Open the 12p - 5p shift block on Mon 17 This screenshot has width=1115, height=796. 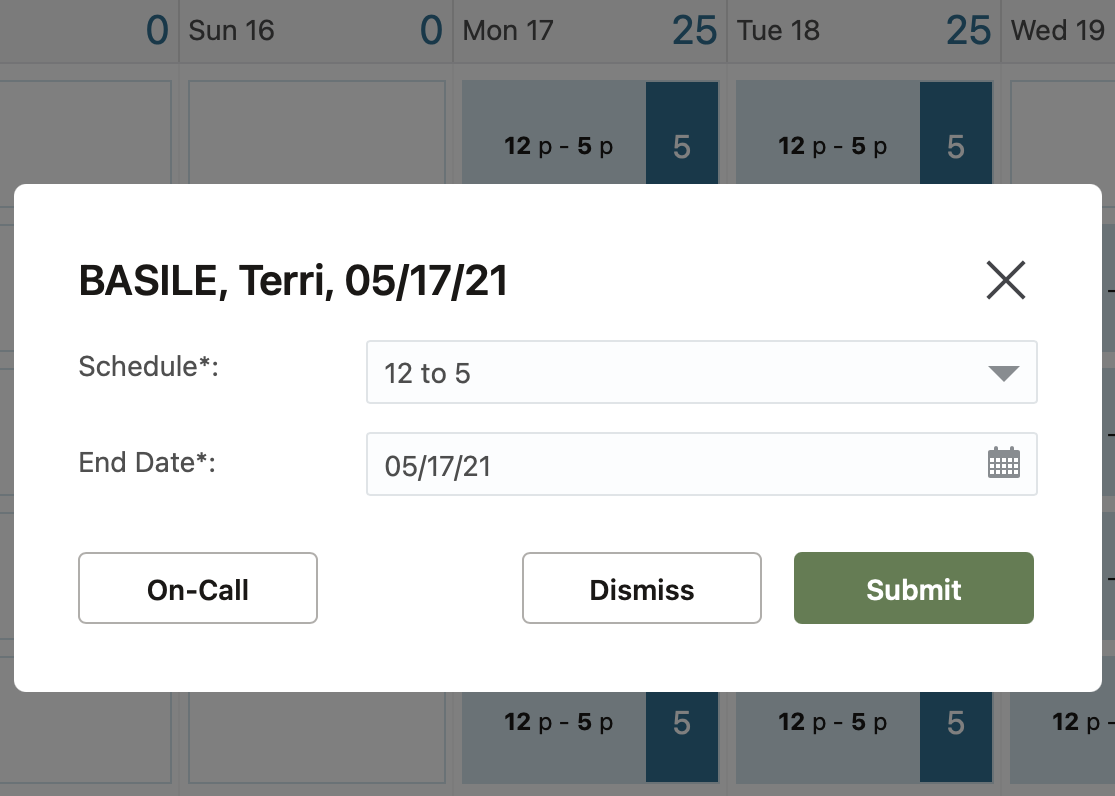(x=557, y=145)
